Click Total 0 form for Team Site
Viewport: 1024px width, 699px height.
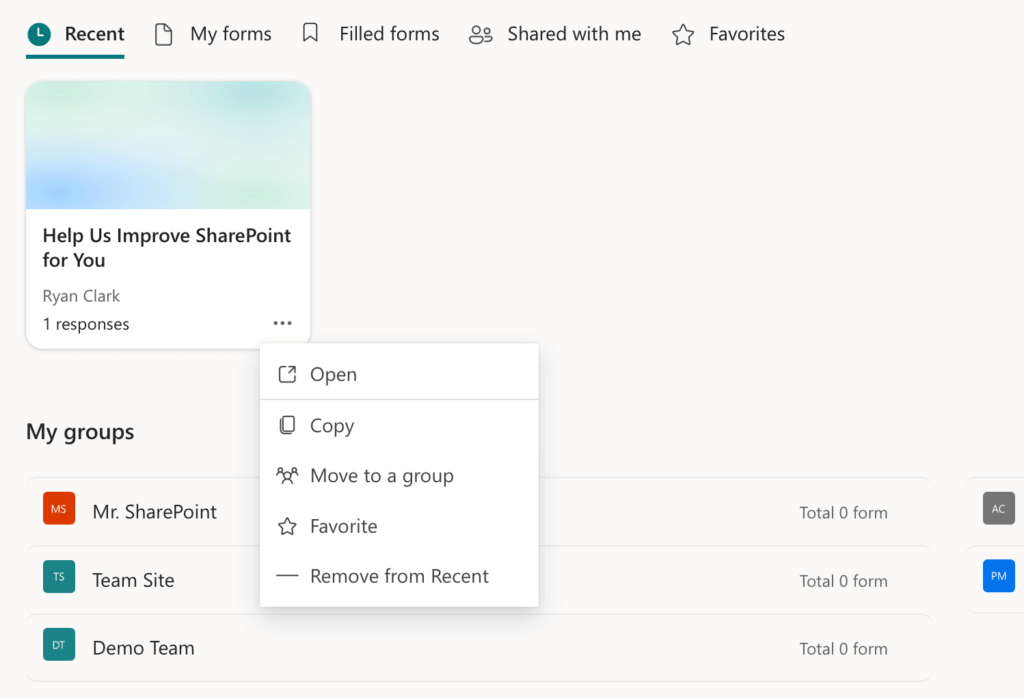point(843,581)
